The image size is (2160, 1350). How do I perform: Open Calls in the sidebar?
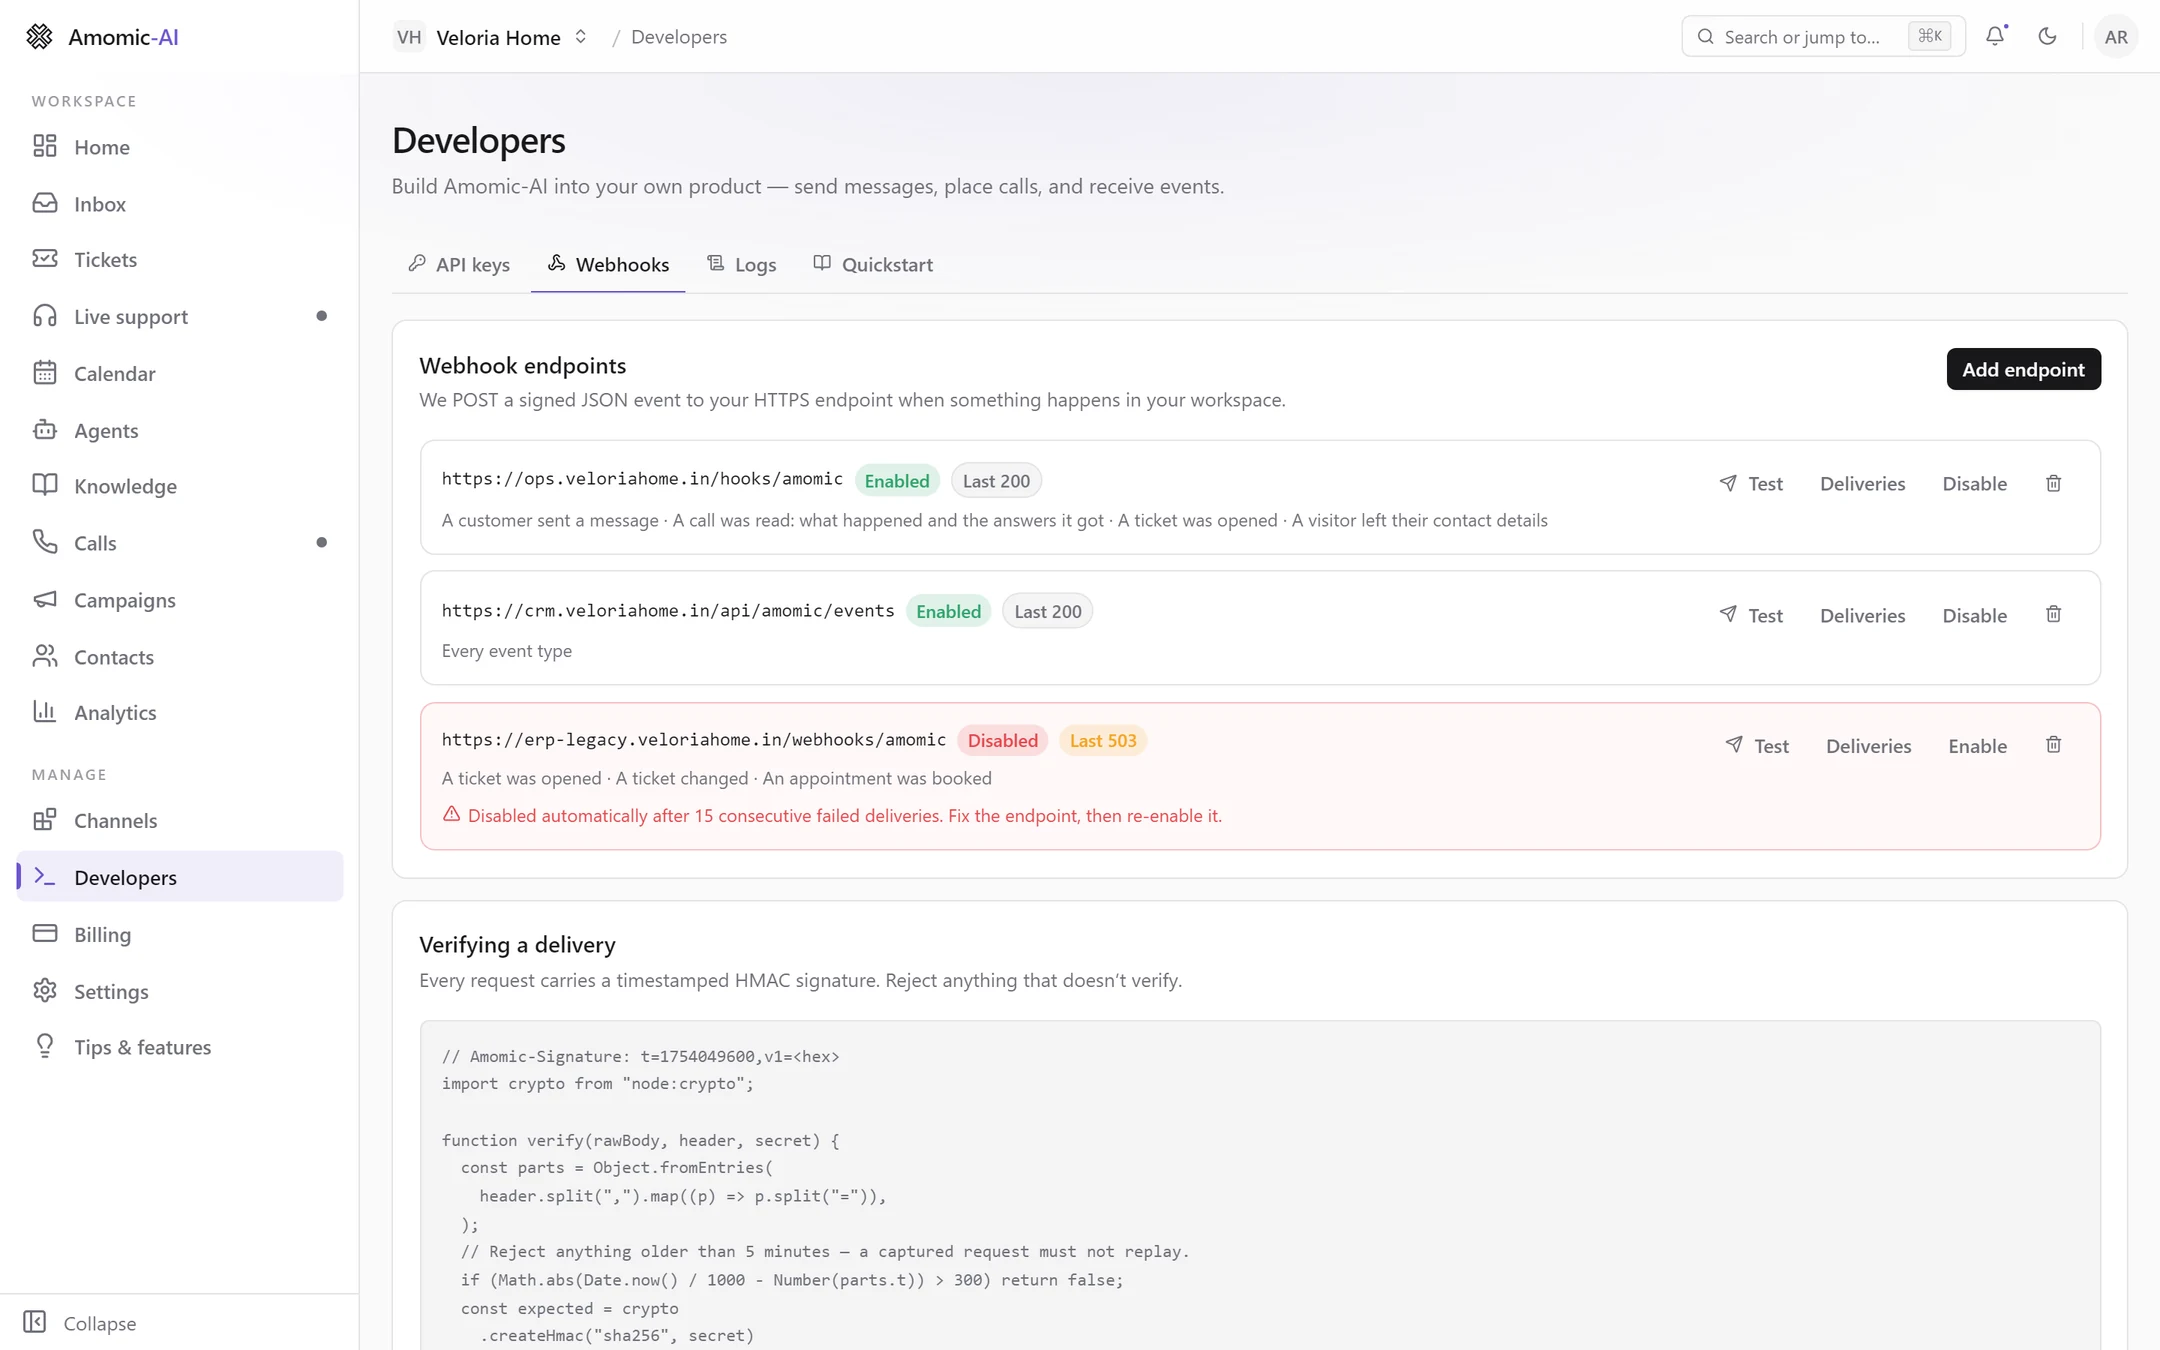pyautogui.click(x=180, y=543)
